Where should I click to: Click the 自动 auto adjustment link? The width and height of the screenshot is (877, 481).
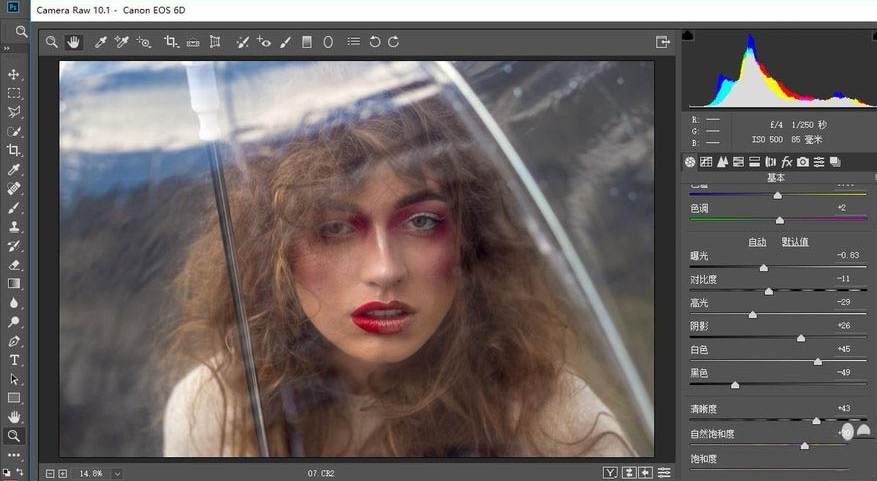click(x=757, y=242)
